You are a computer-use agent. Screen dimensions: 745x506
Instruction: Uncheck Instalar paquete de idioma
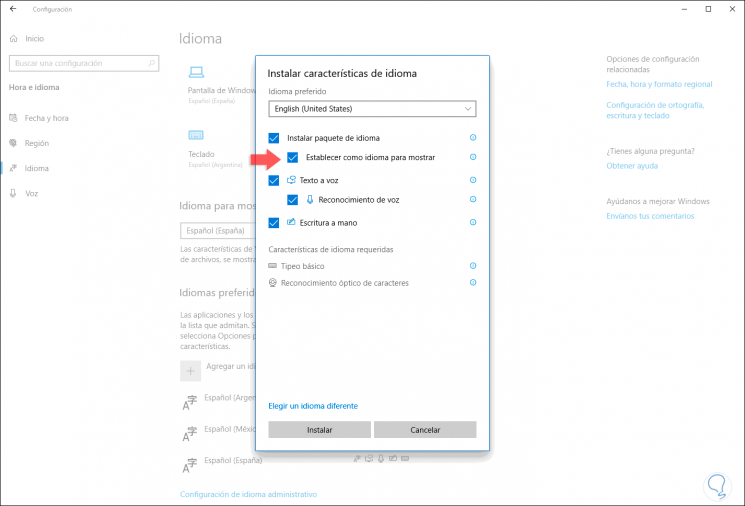click(x=274, y=138)
